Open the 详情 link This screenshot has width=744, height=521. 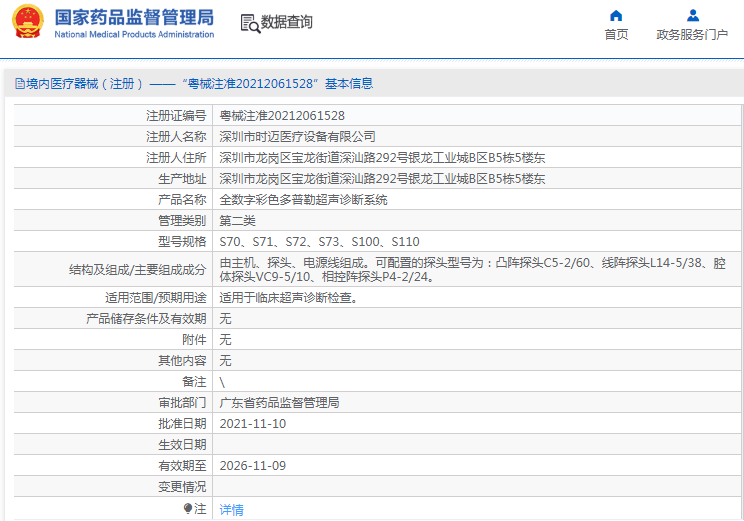[232, 510]
